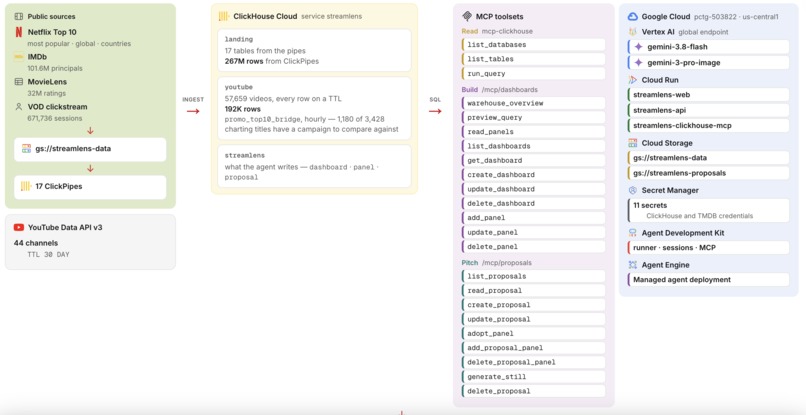Click the read_proposal tool row
Screen dimensions: 806x415
click(x=534, y=291)
